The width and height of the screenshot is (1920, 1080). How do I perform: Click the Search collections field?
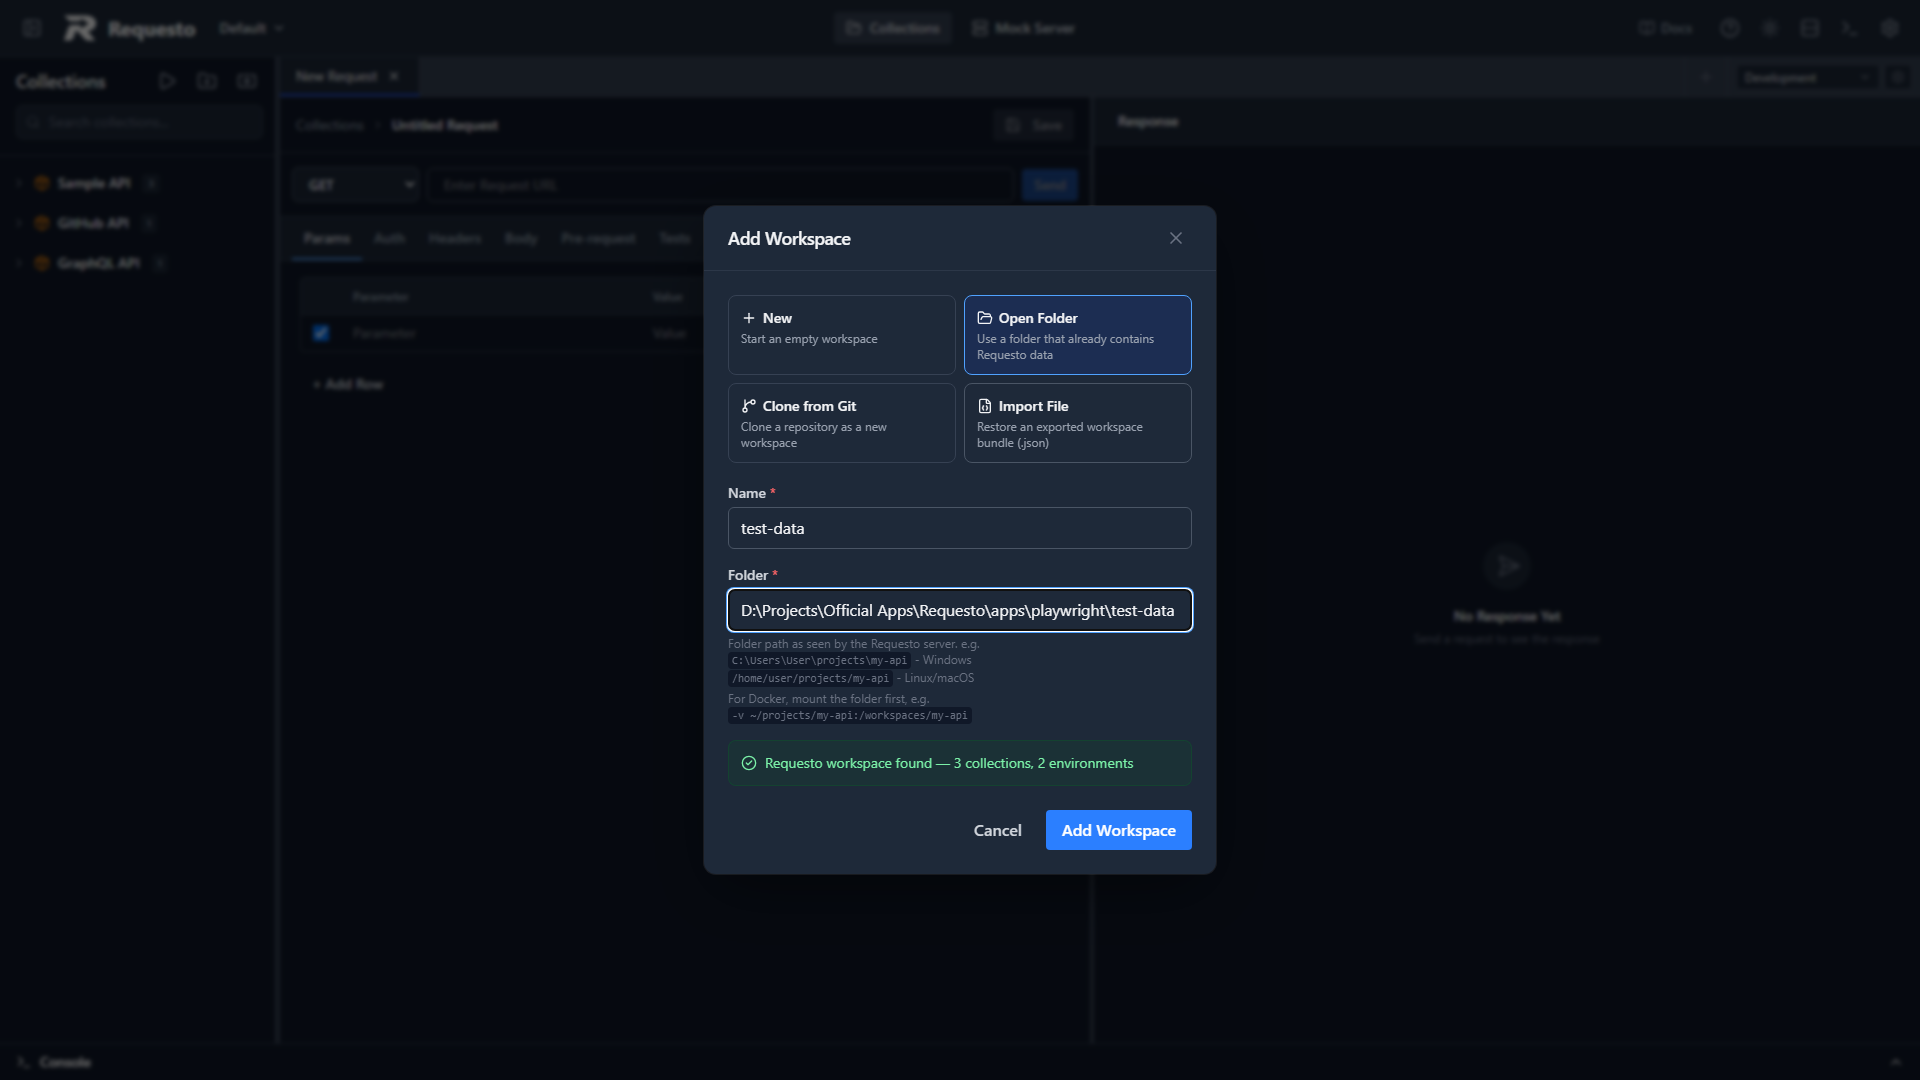[139, 122]
